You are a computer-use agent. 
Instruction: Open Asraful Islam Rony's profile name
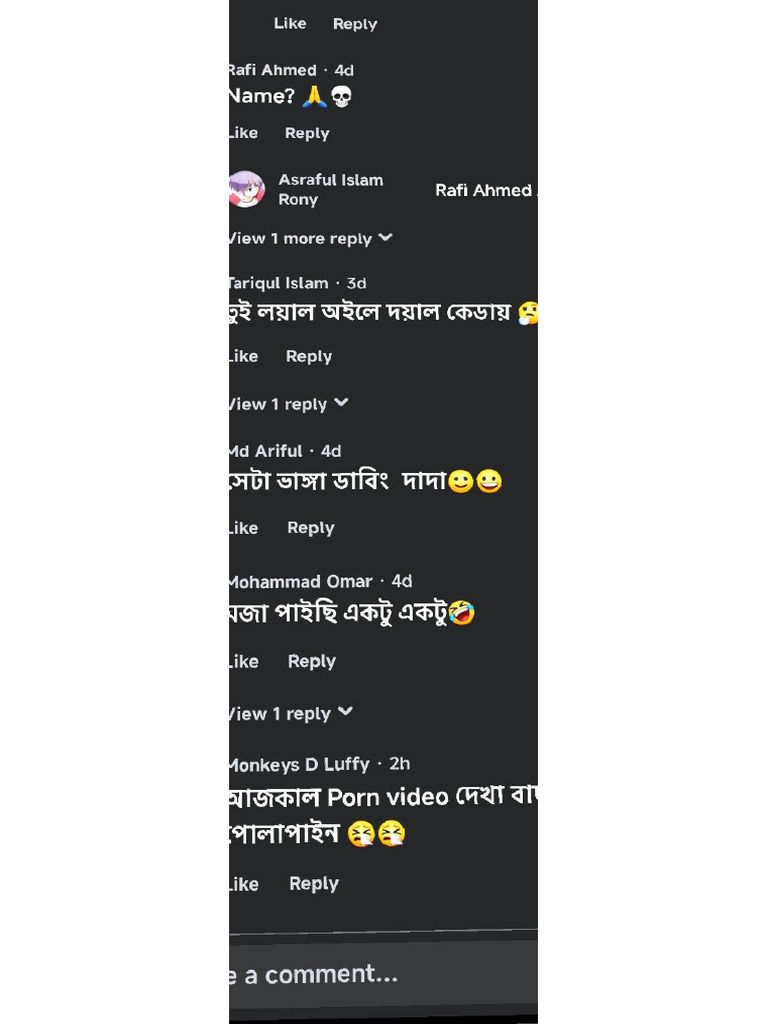coord(330,189)
